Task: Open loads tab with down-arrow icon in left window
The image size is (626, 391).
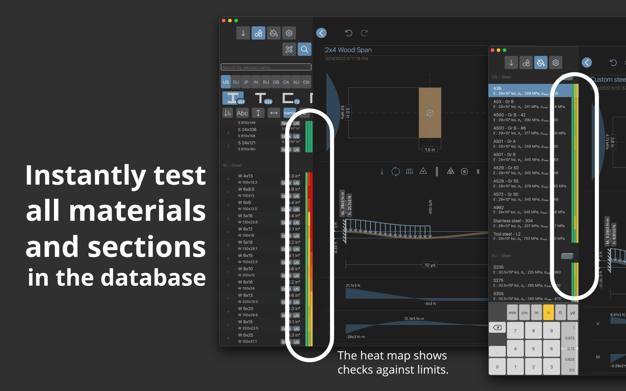Action: [243, 33]
